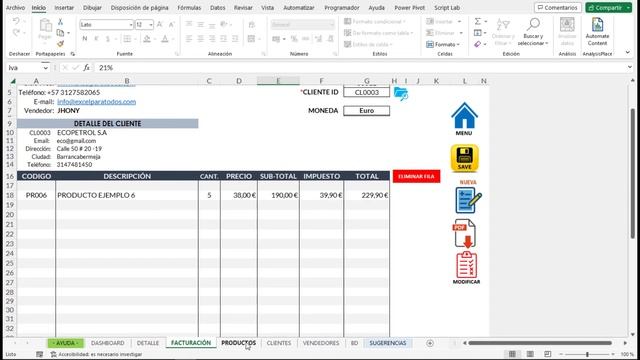
Task: Open the SUGERENCIAS sheet tab
Action: tap(388, 343)
